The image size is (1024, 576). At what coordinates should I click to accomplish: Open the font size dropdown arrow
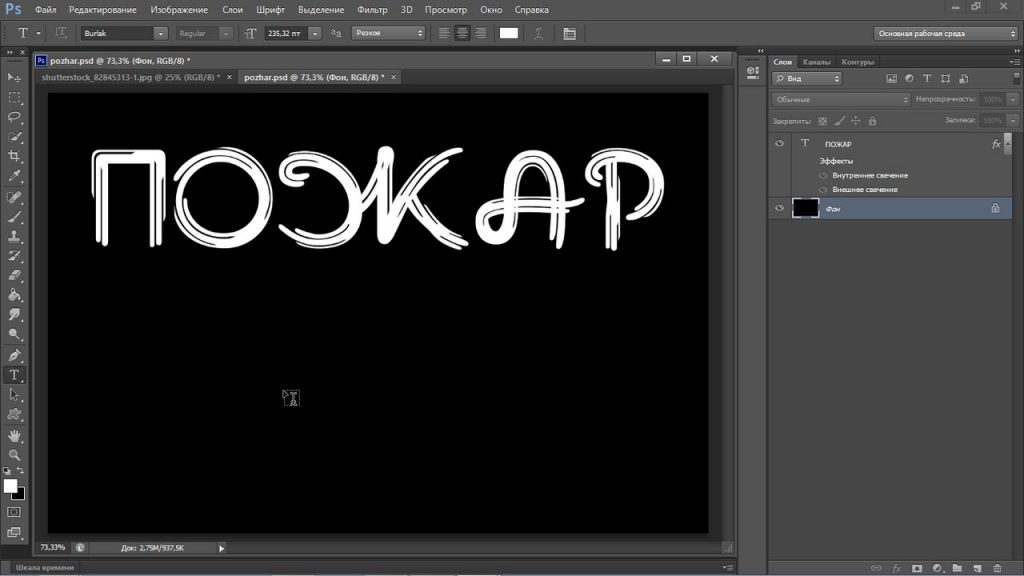point(315,33)
